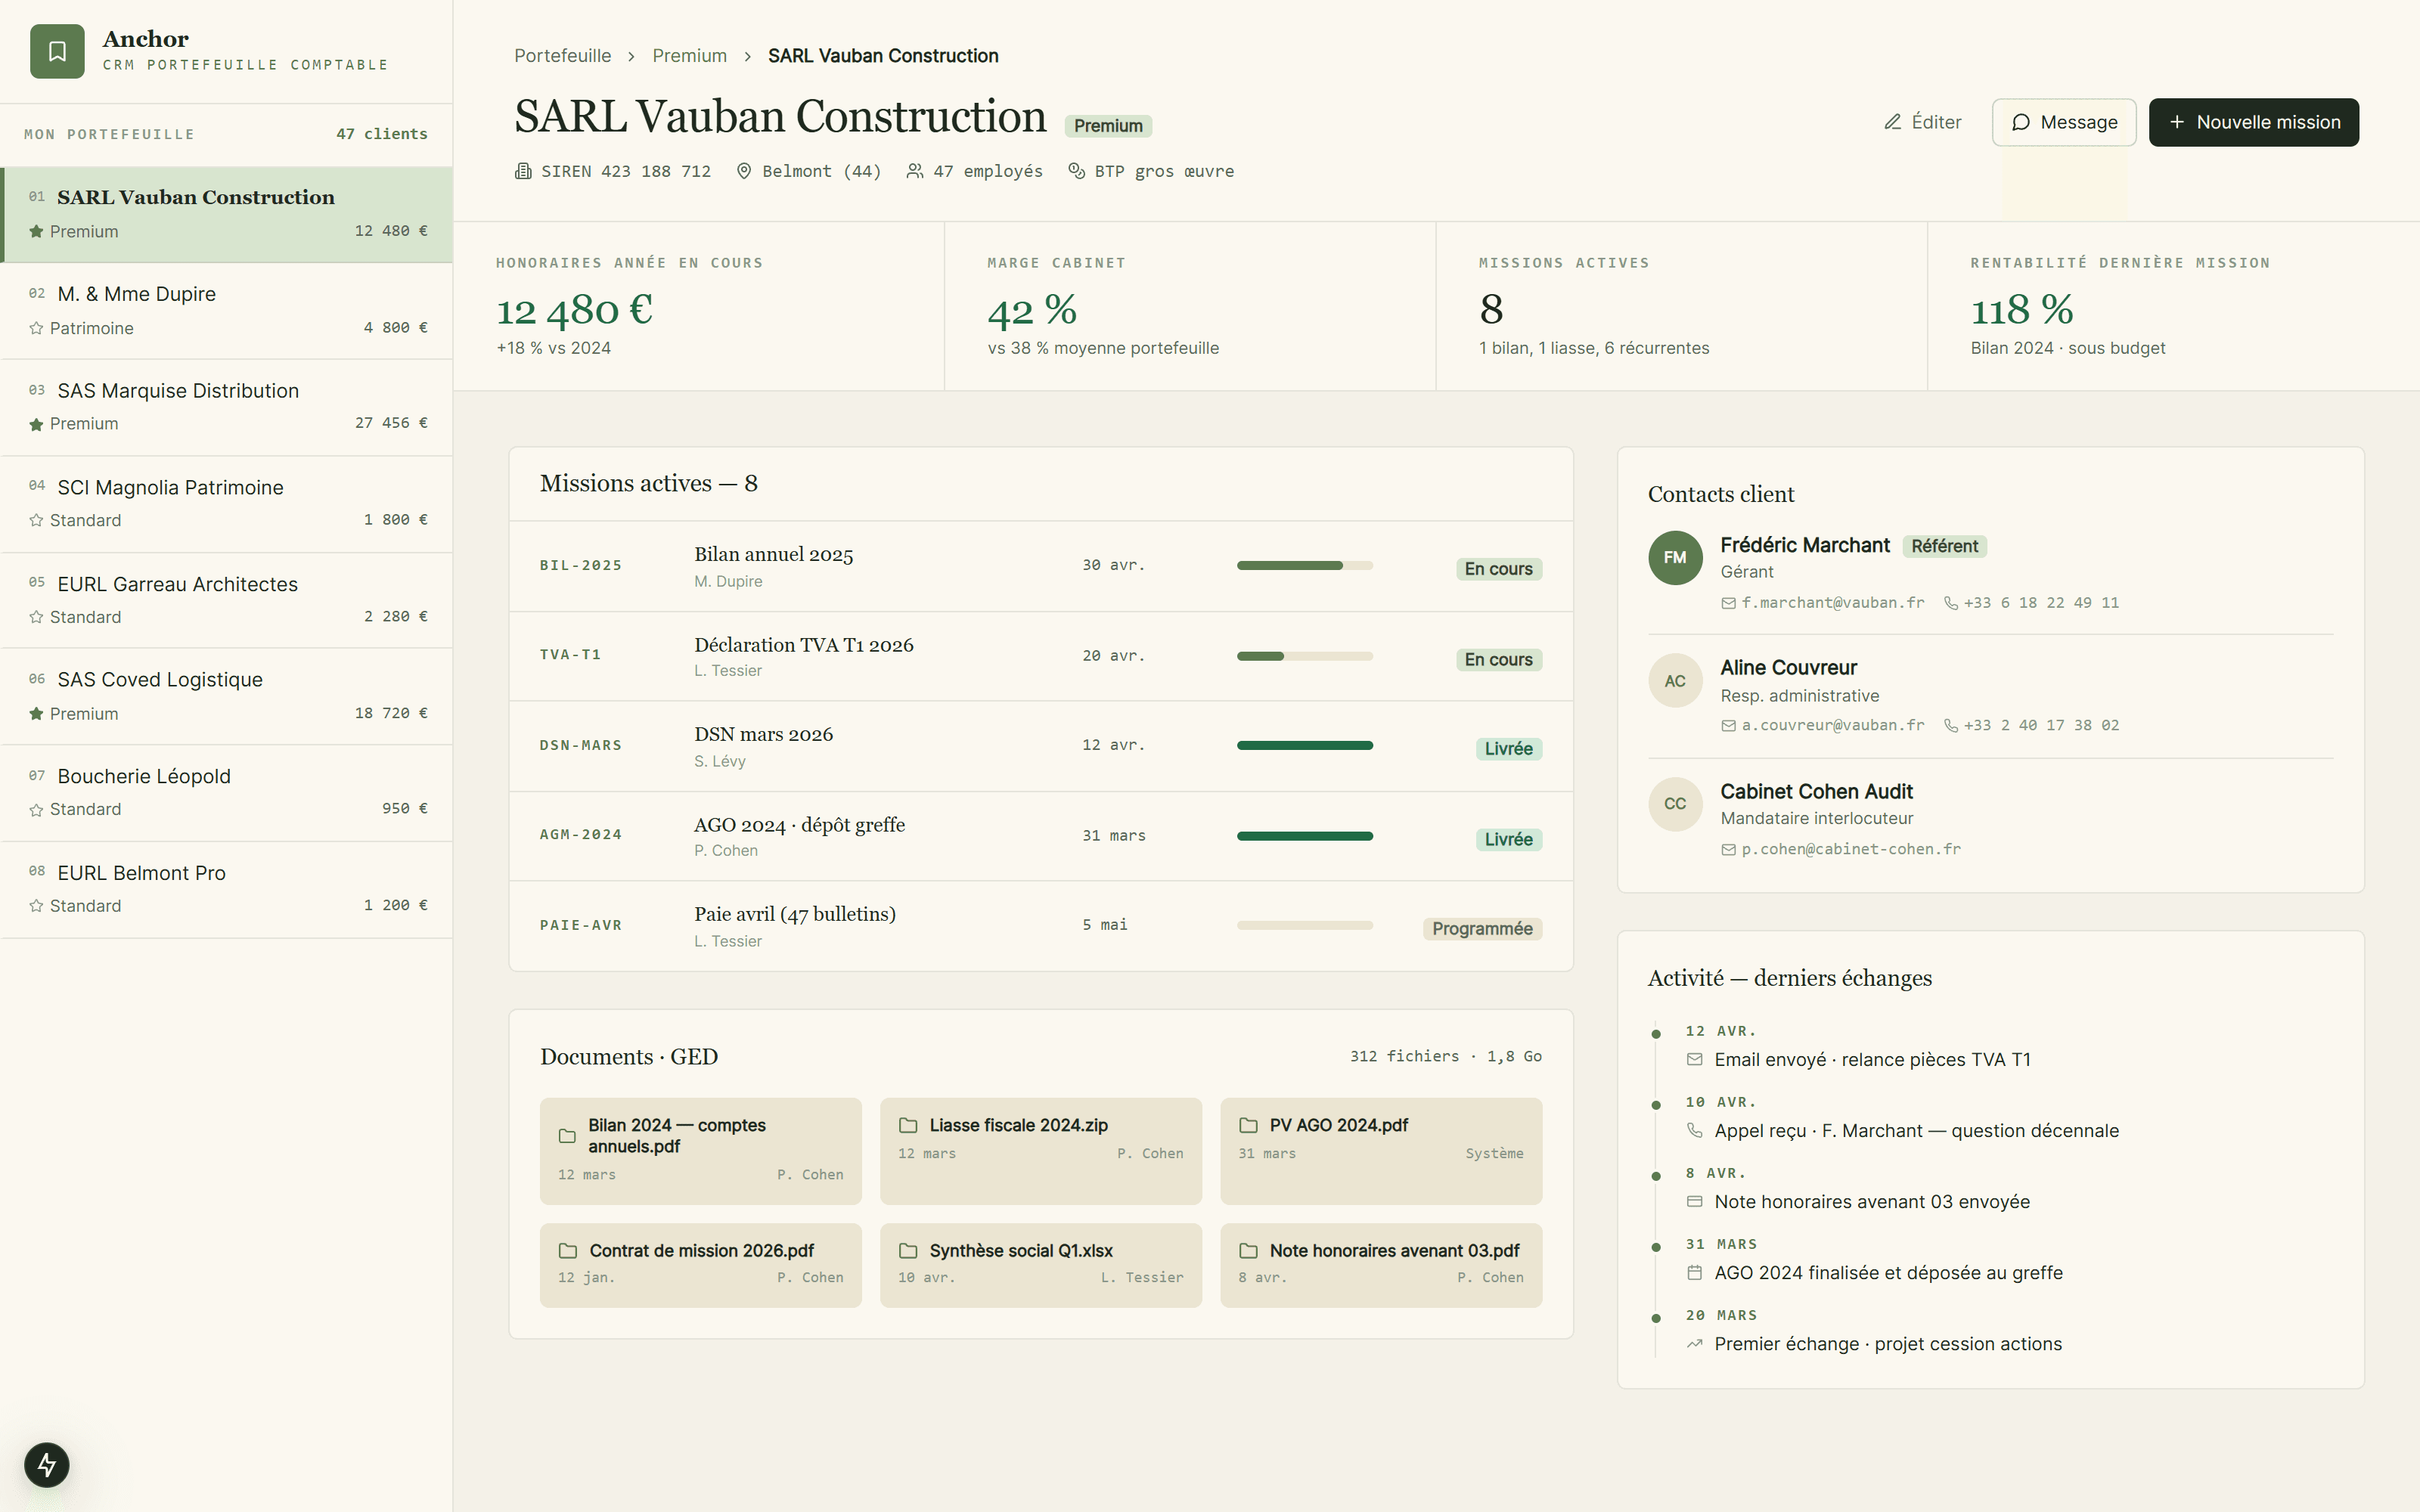Click the mail icon beside p.cohen@cabinet-cohen.fr
Viewport: 2420px width, 1512px height.
point(1728,850)
